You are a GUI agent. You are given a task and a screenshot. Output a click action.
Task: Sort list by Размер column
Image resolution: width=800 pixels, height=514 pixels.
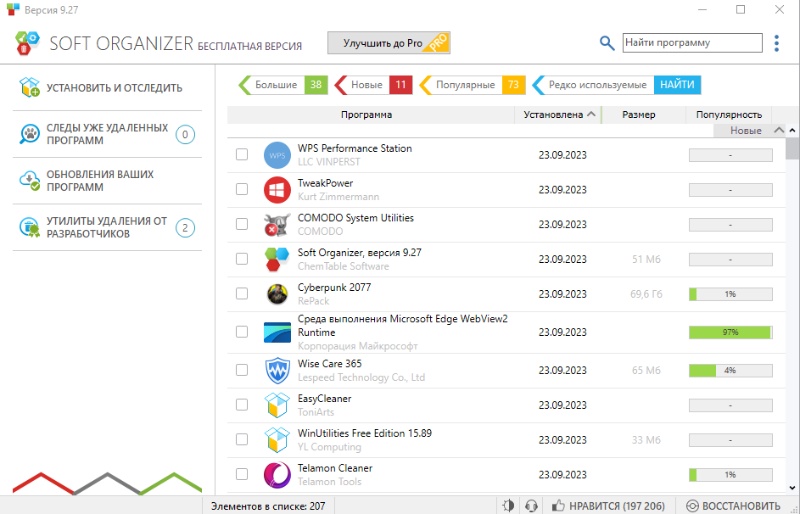point(638,115)
